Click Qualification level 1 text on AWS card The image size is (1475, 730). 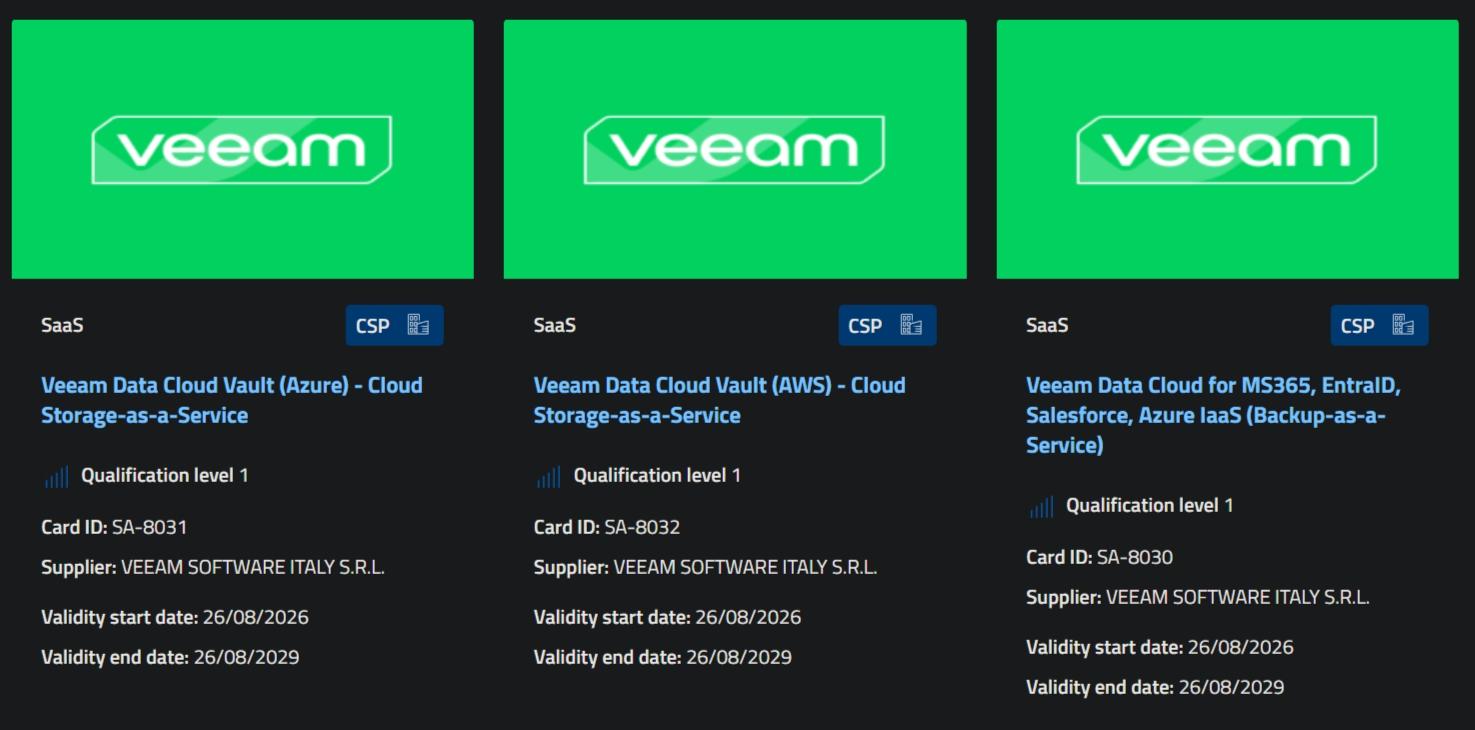click(x=657, y=475)
